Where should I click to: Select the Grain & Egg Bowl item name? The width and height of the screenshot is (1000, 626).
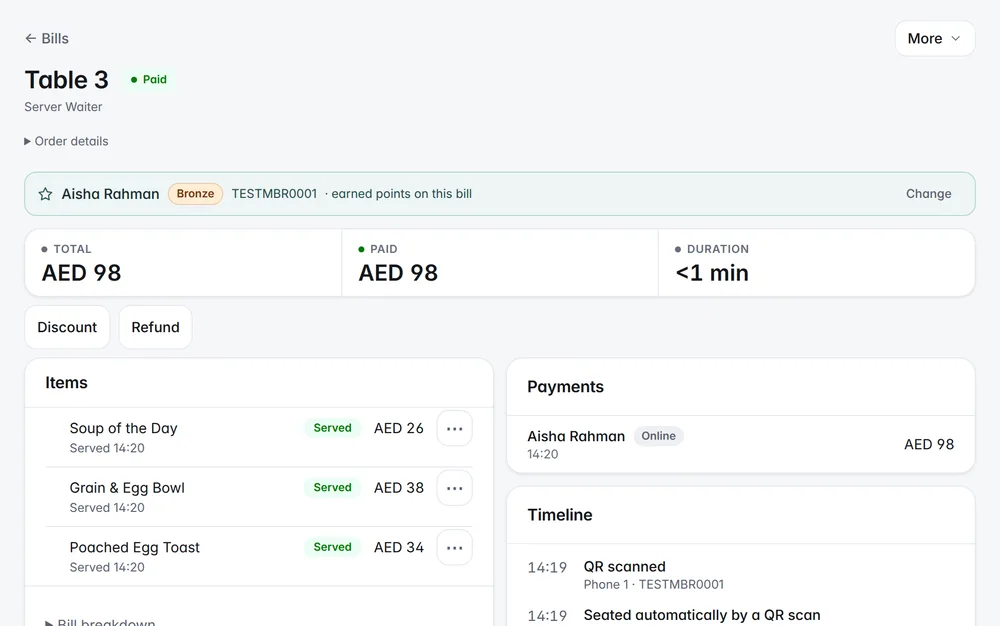(x=127, y=488)
